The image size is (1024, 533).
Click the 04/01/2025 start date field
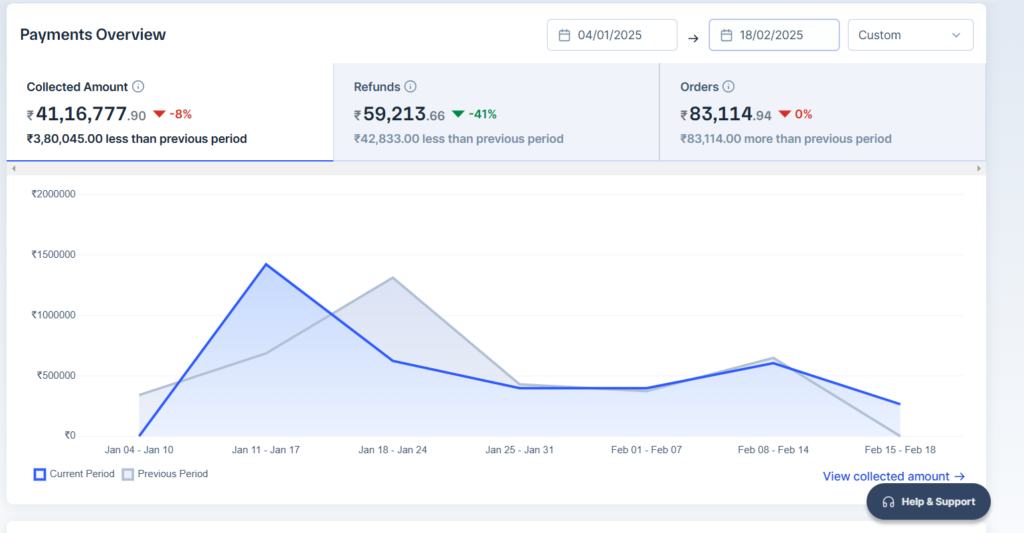point(611,35)
